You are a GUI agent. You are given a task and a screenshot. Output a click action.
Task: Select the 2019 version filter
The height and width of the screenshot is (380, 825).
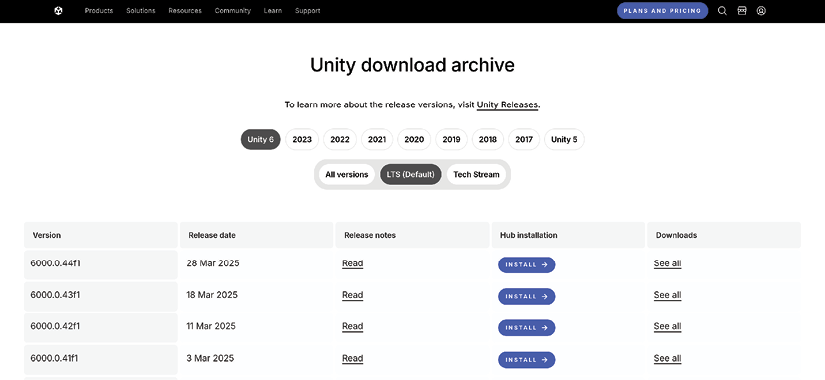coord(451,139)
